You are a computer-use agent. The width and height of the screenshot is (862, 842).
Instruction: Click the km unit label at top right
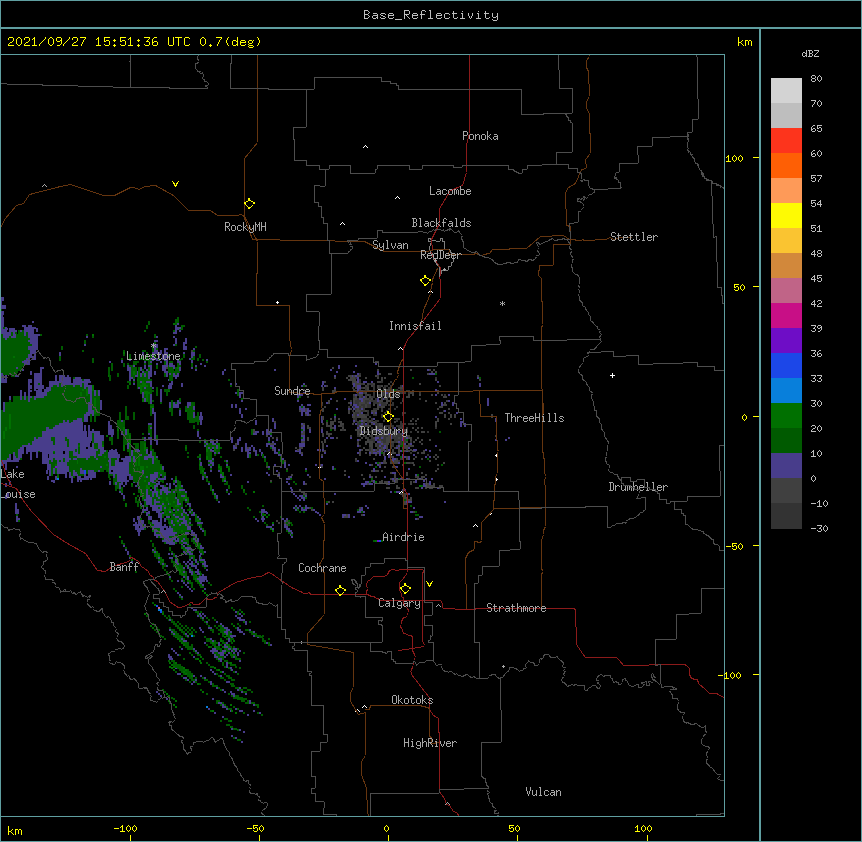tap(745, 42)
